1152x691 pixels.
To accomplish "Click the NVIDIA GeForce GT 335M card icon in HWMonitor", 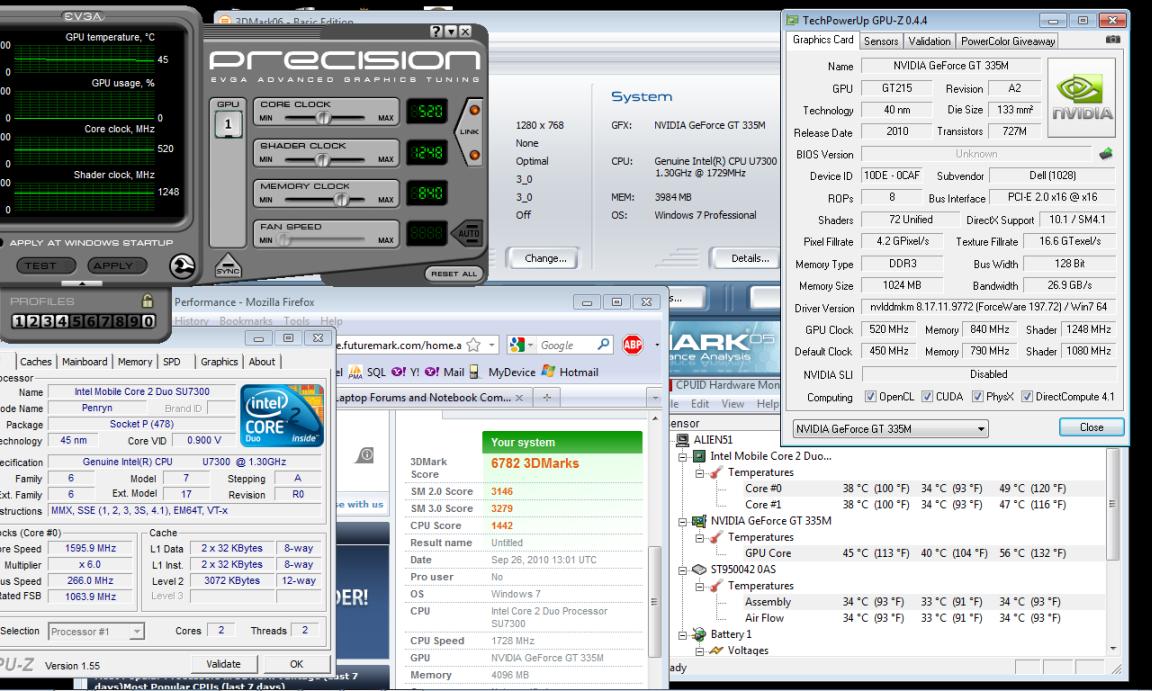I will click(699, 521).
